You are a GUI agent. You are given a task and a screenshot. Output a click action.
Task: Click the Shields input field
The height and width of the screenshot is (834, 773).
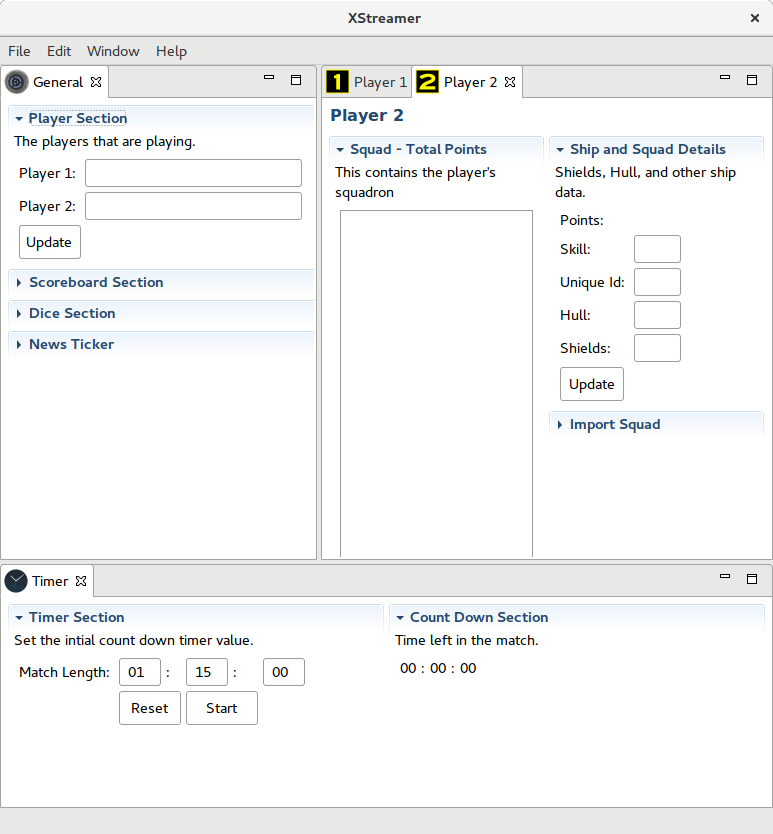tap(657, 348)
